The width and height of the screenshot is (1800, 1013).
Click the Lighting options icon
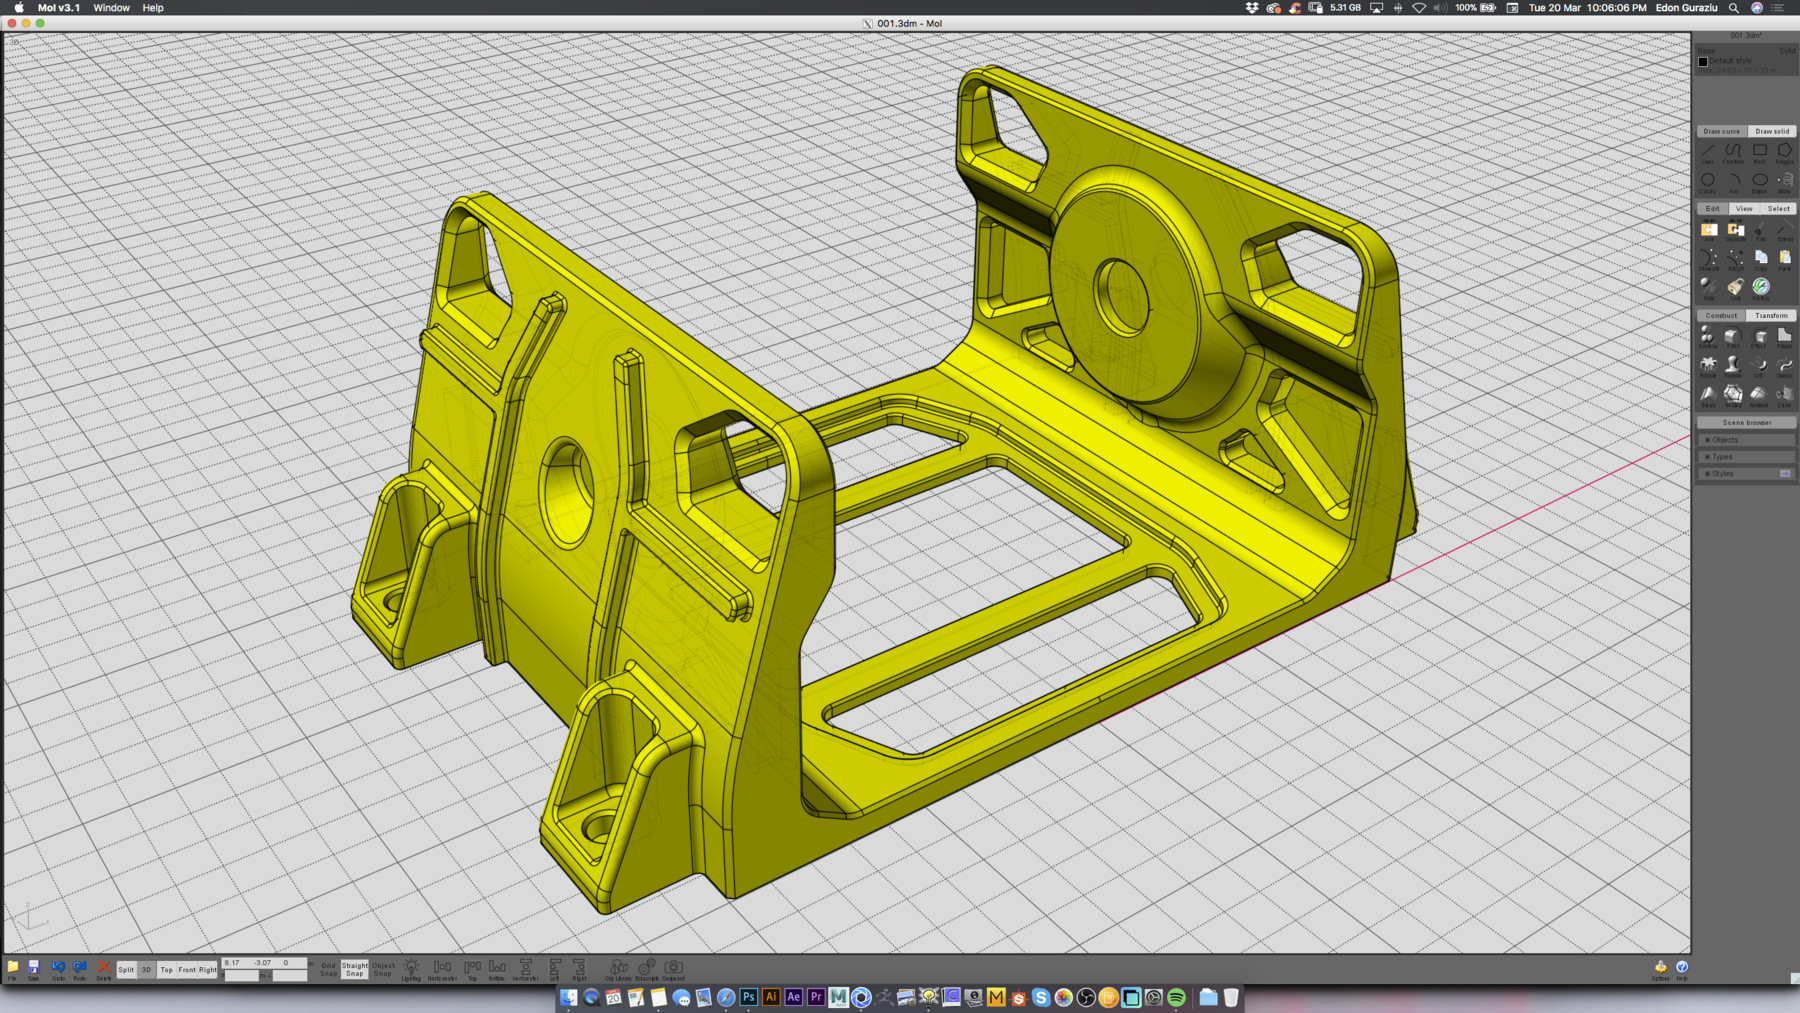411,968
